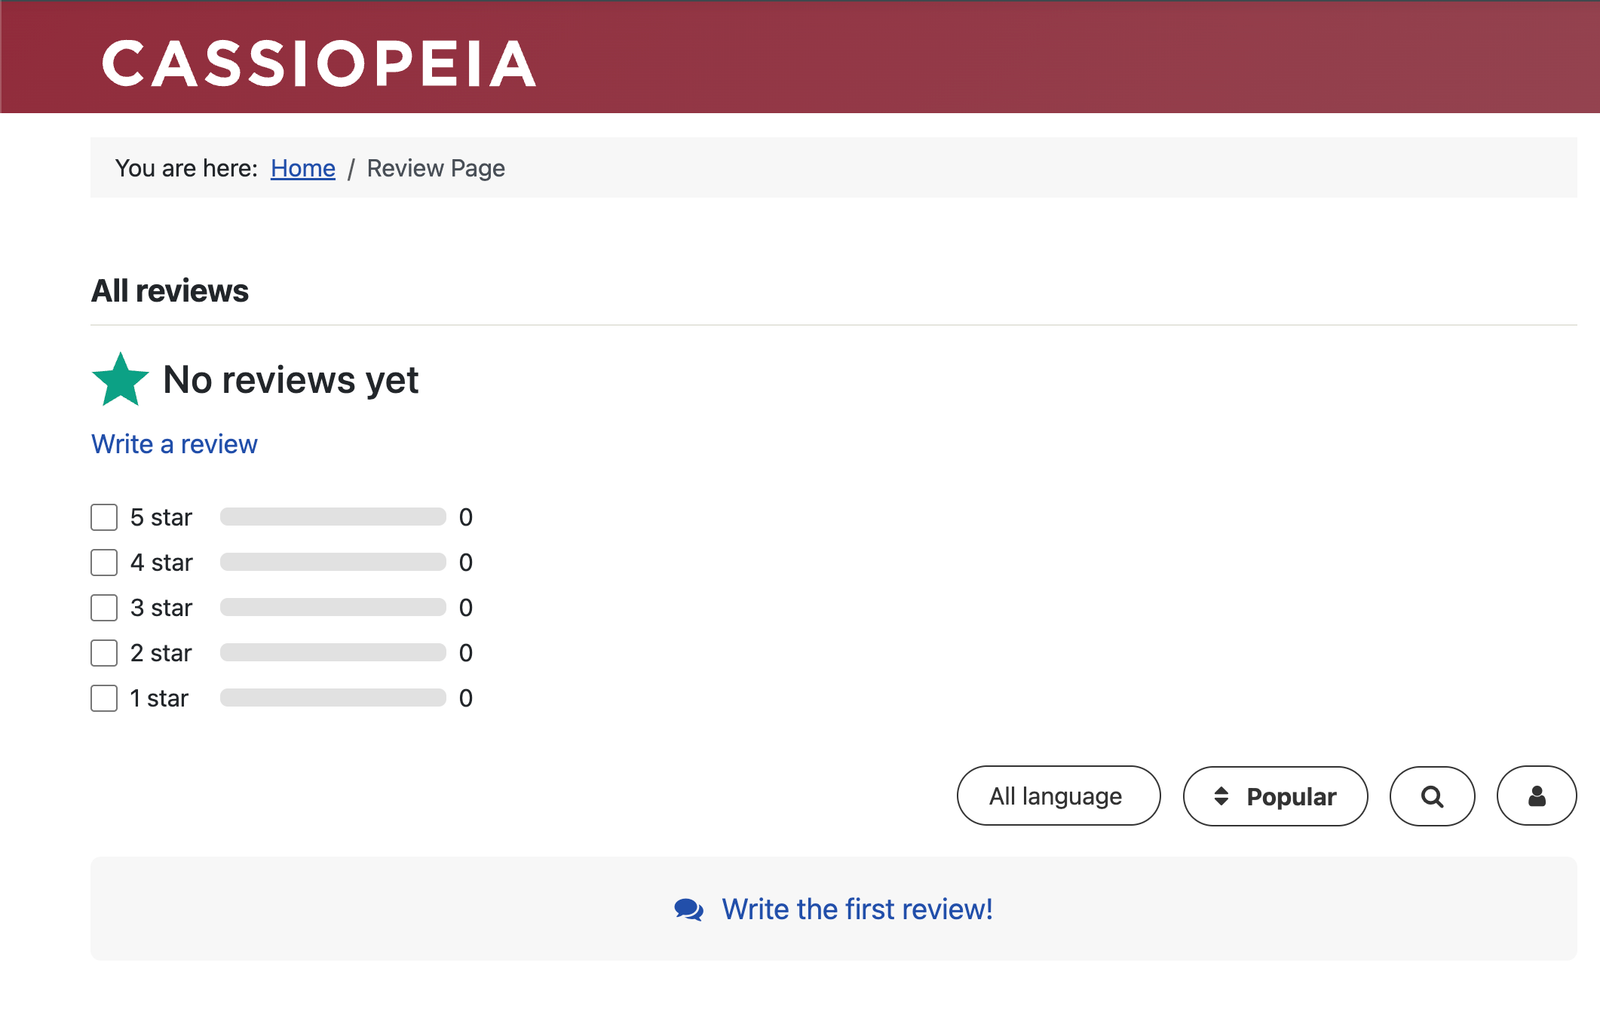Click Write the first review link
Screen dimensions: 1600x1015
[857, 908]
